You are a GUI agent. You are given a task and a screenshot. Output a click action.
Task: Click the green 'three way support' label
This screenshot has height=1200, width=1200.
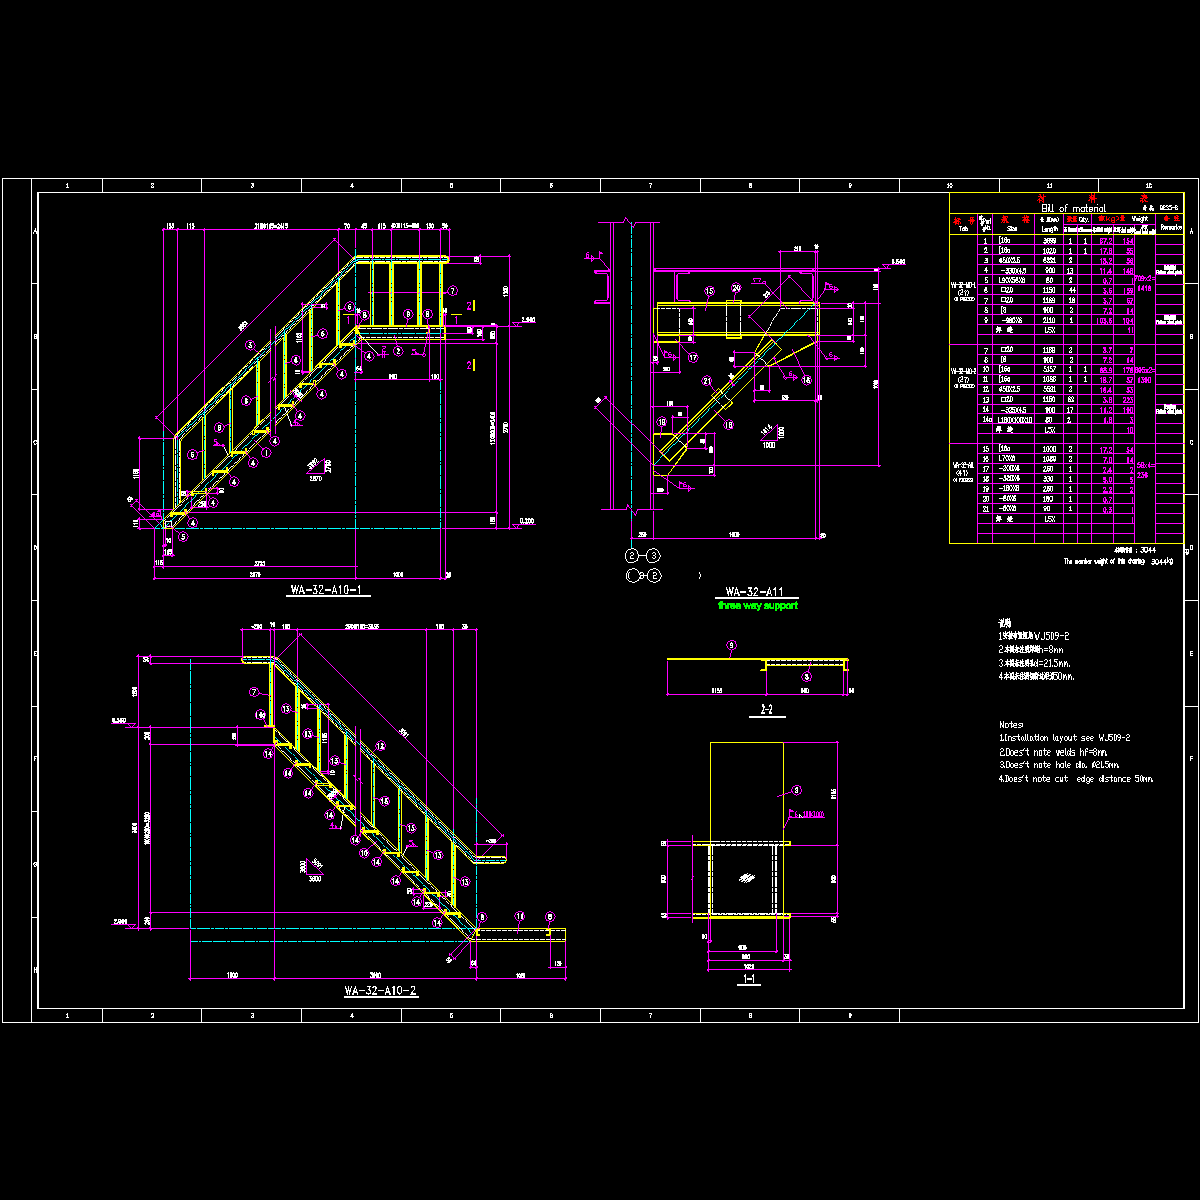click(757, 606)
